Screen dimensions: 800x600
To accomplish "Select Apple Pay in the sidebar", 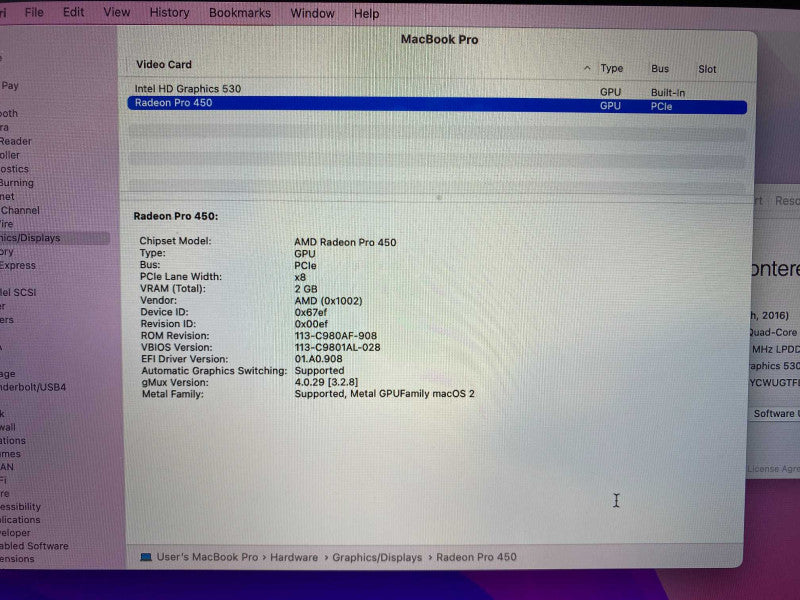I will (x=10, y=86).
